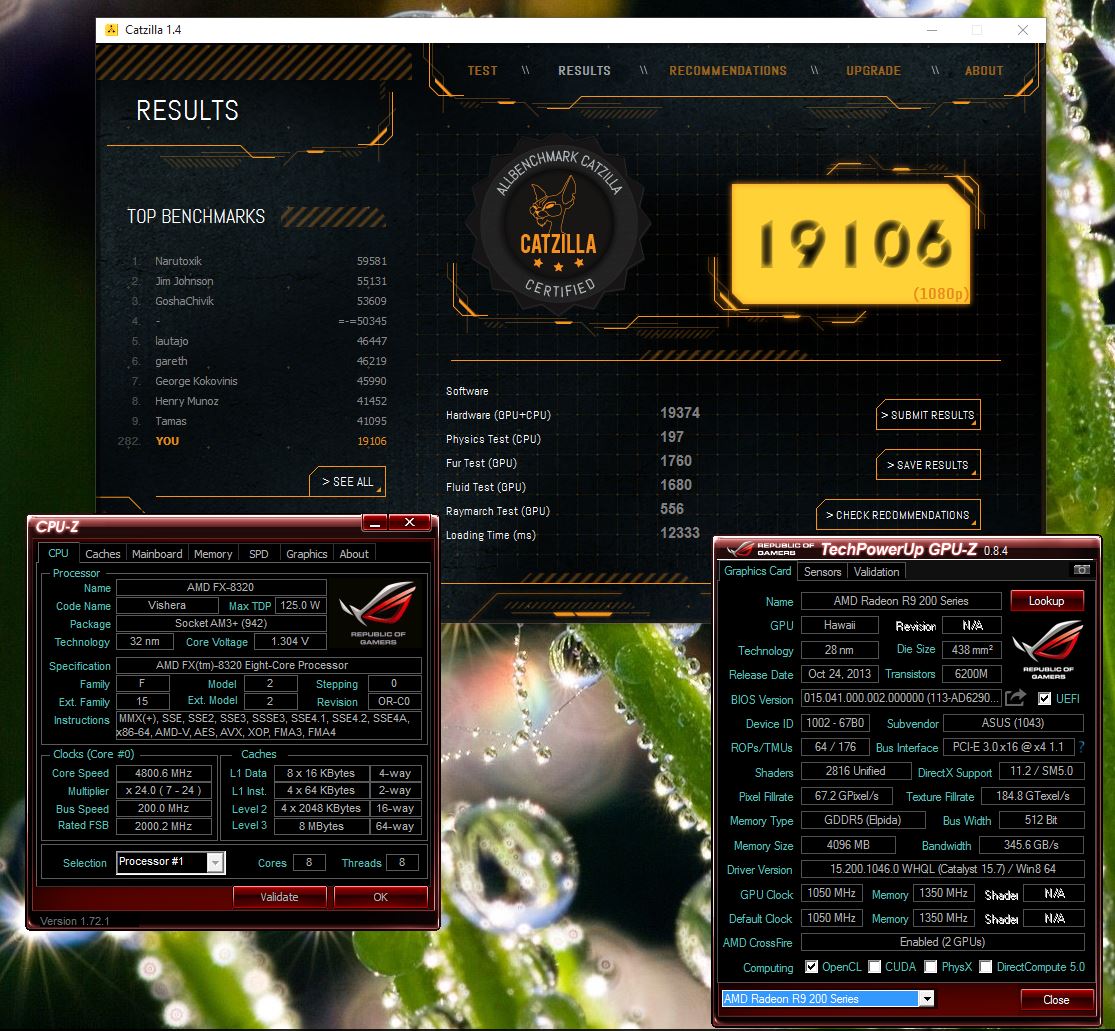Viewport: 1115px width, 1031px height.
Task: Open the Mainboard tab in CPU-Z
Action: (x=157, y=554)
